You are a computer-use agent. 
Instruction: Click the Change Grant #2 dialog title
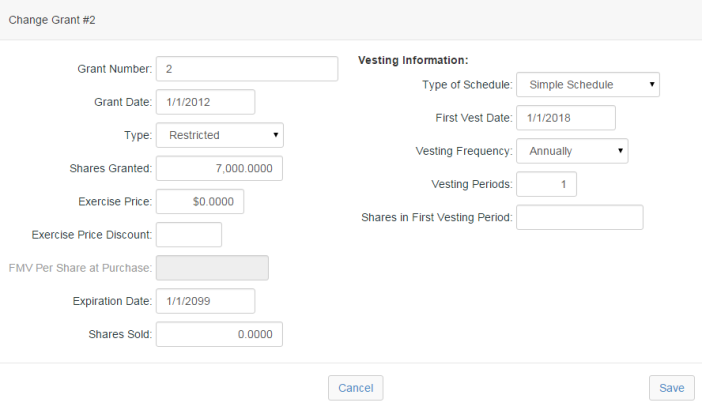coord(52,20)
